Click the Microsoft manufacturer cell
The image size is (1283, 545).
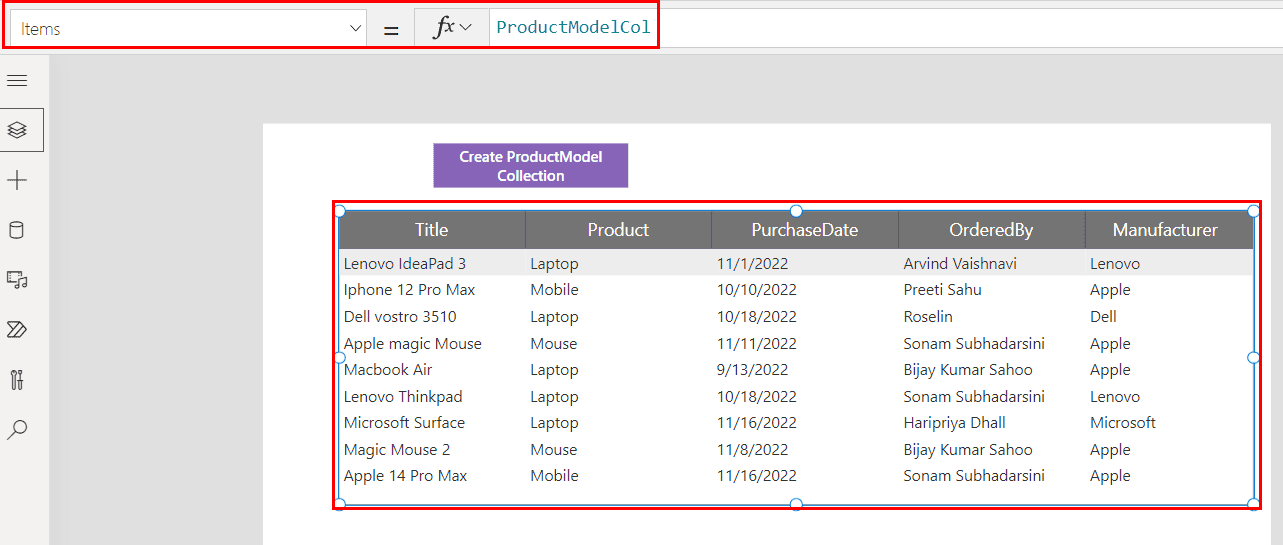pos(1123,423)
